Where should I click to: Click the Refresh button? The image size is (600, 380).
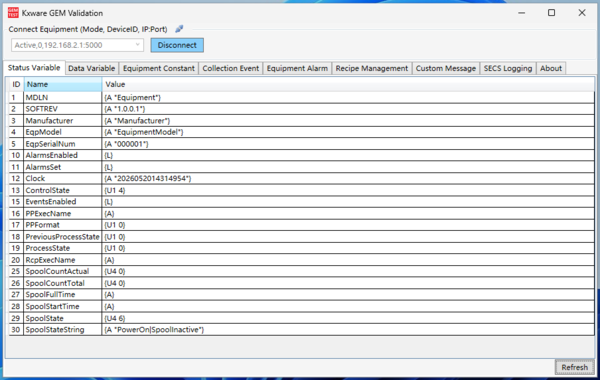[x=574, y=367]
